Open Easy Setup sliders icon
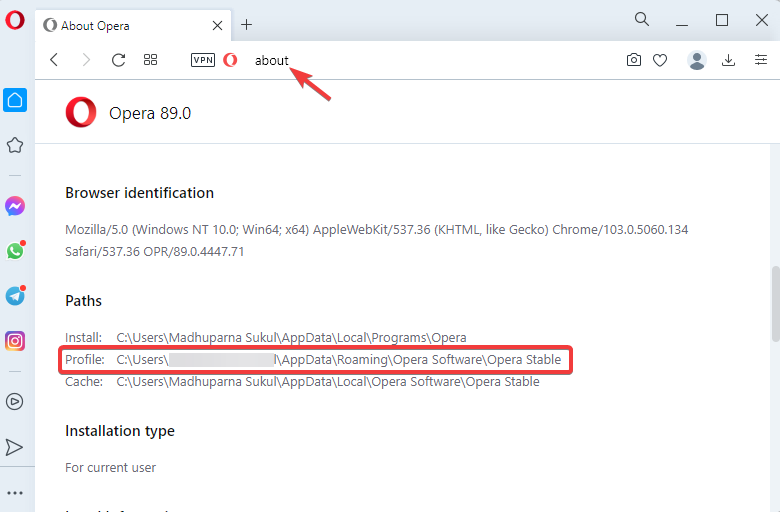780x512 pixels. tap(761, 60)
